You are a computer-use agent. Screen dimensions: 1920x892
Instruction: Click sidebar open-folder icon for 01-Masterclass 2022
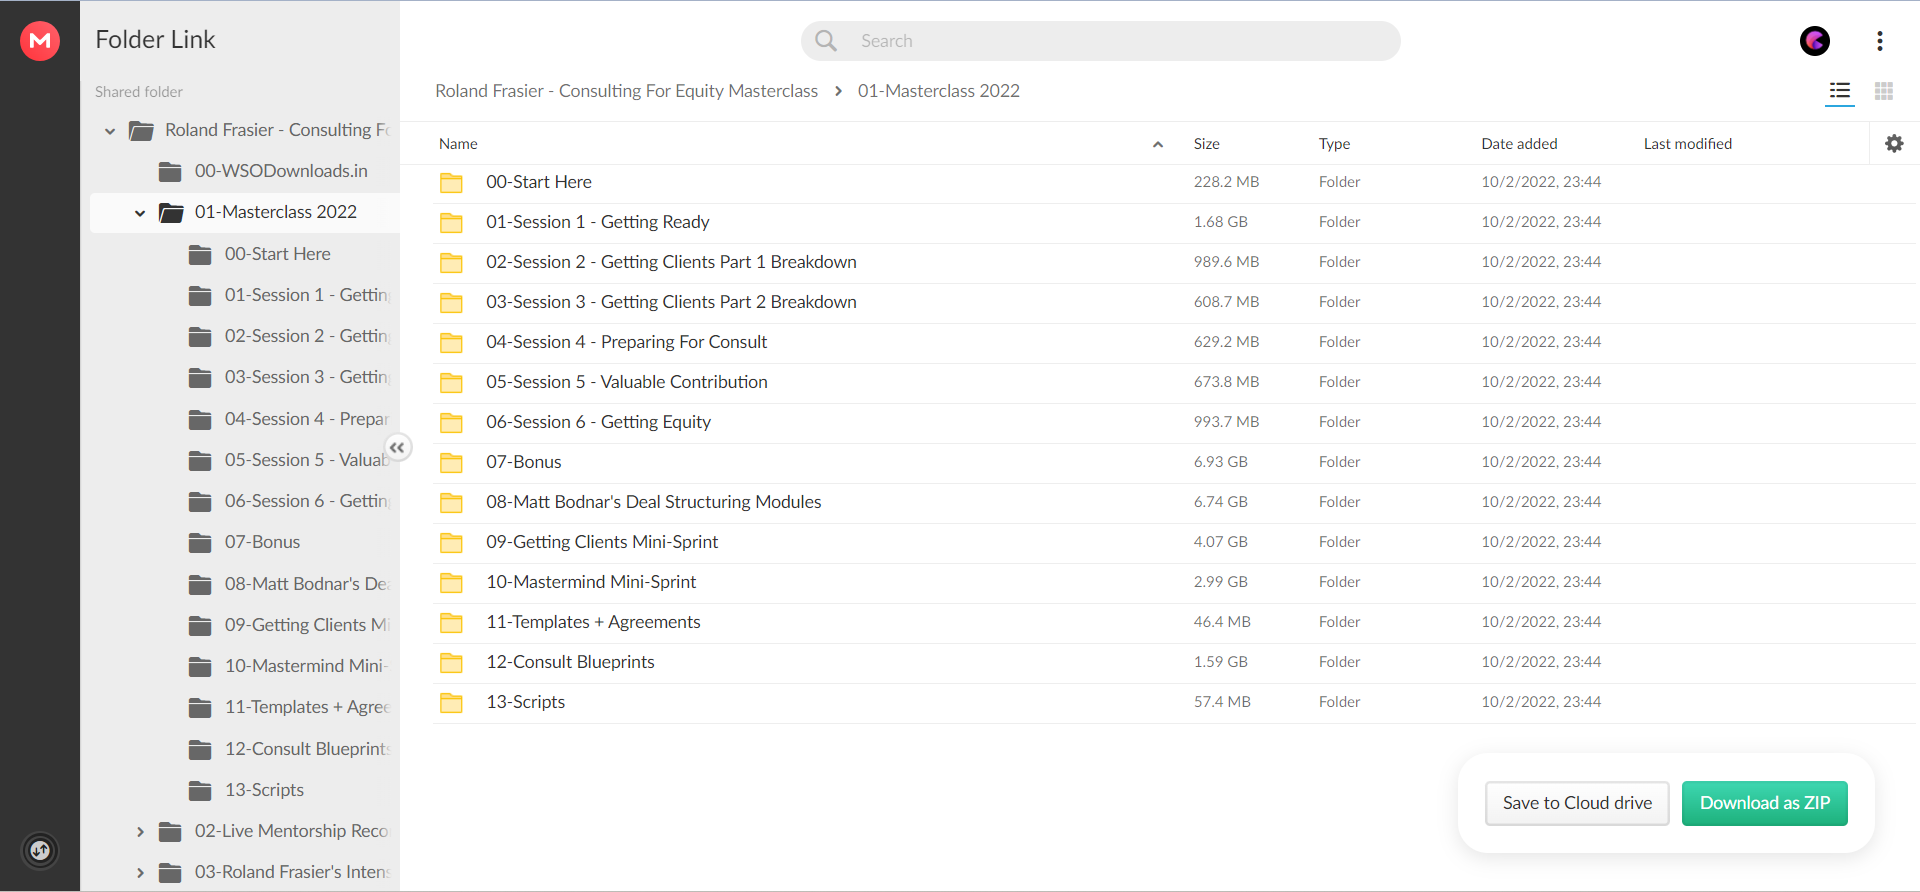click(171, 212)
